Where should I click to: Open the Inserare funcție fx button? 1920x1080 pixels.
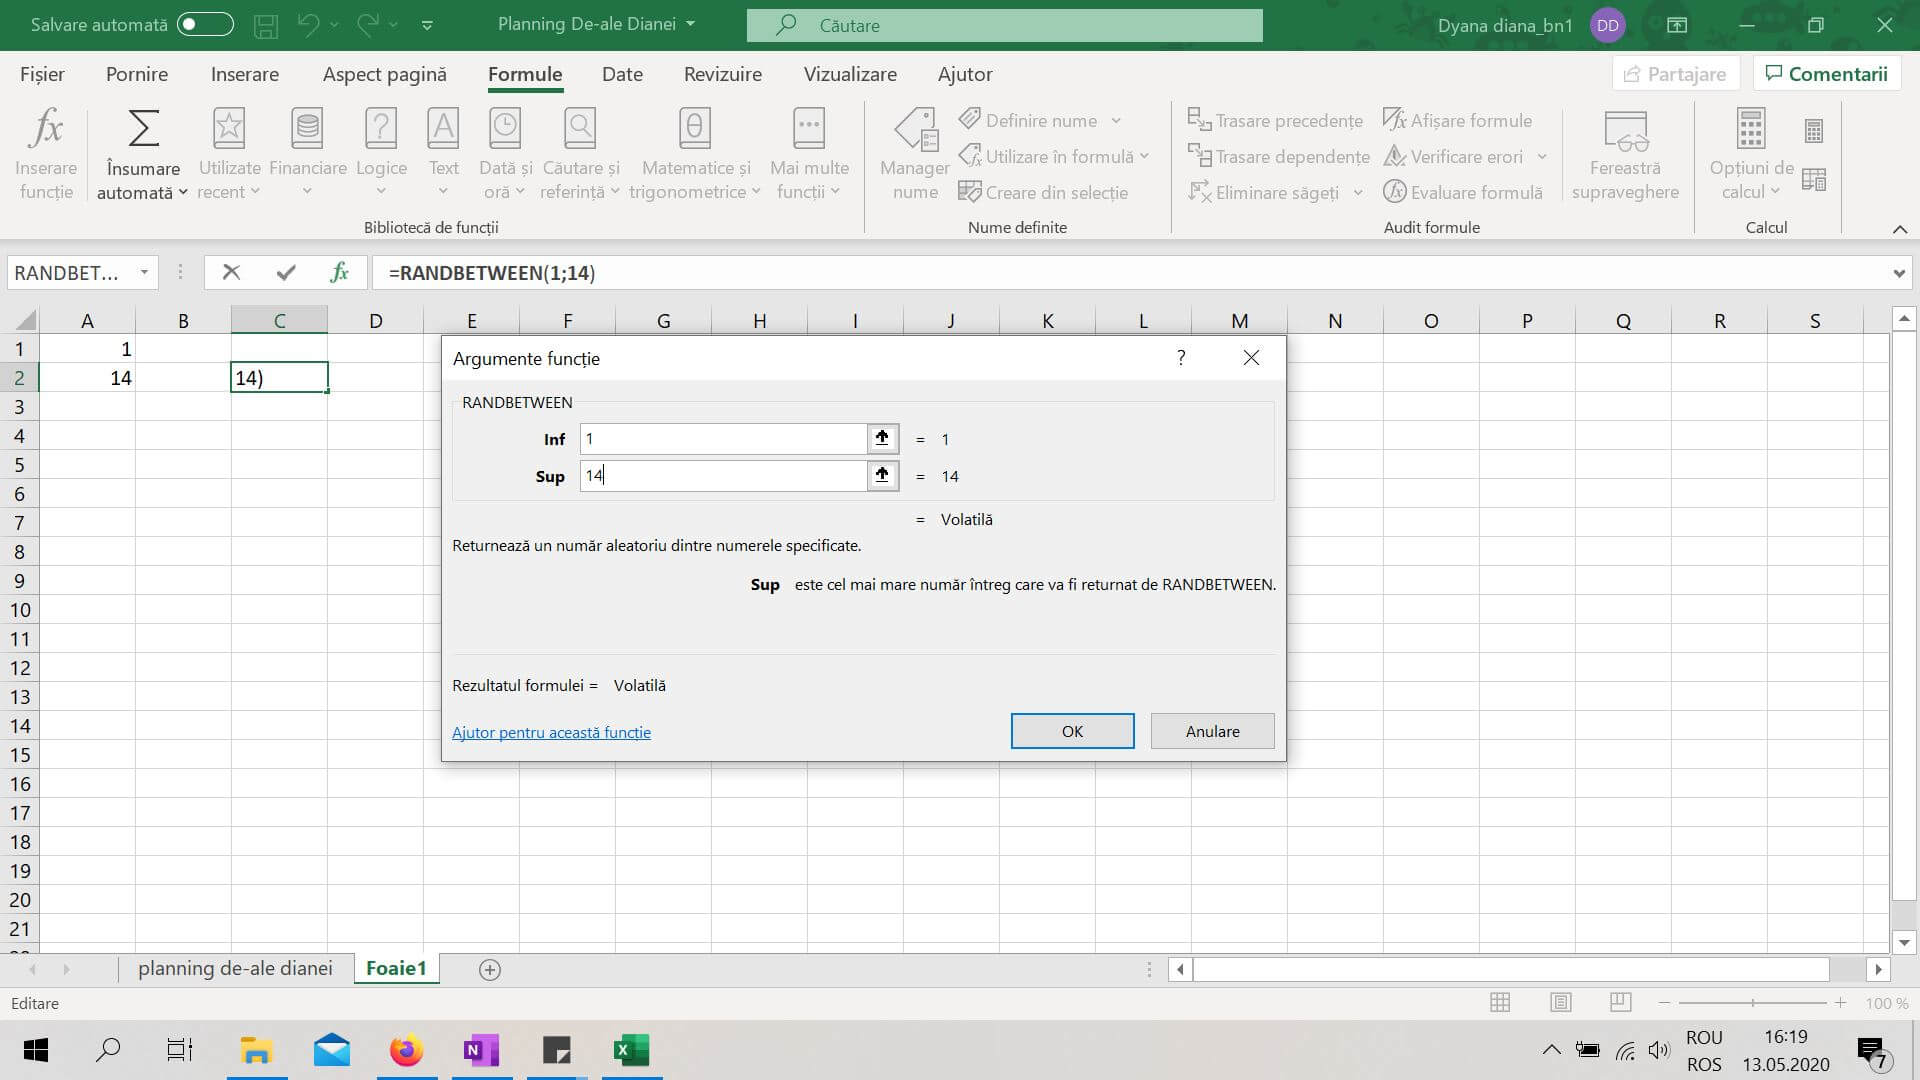click(46, 153)
